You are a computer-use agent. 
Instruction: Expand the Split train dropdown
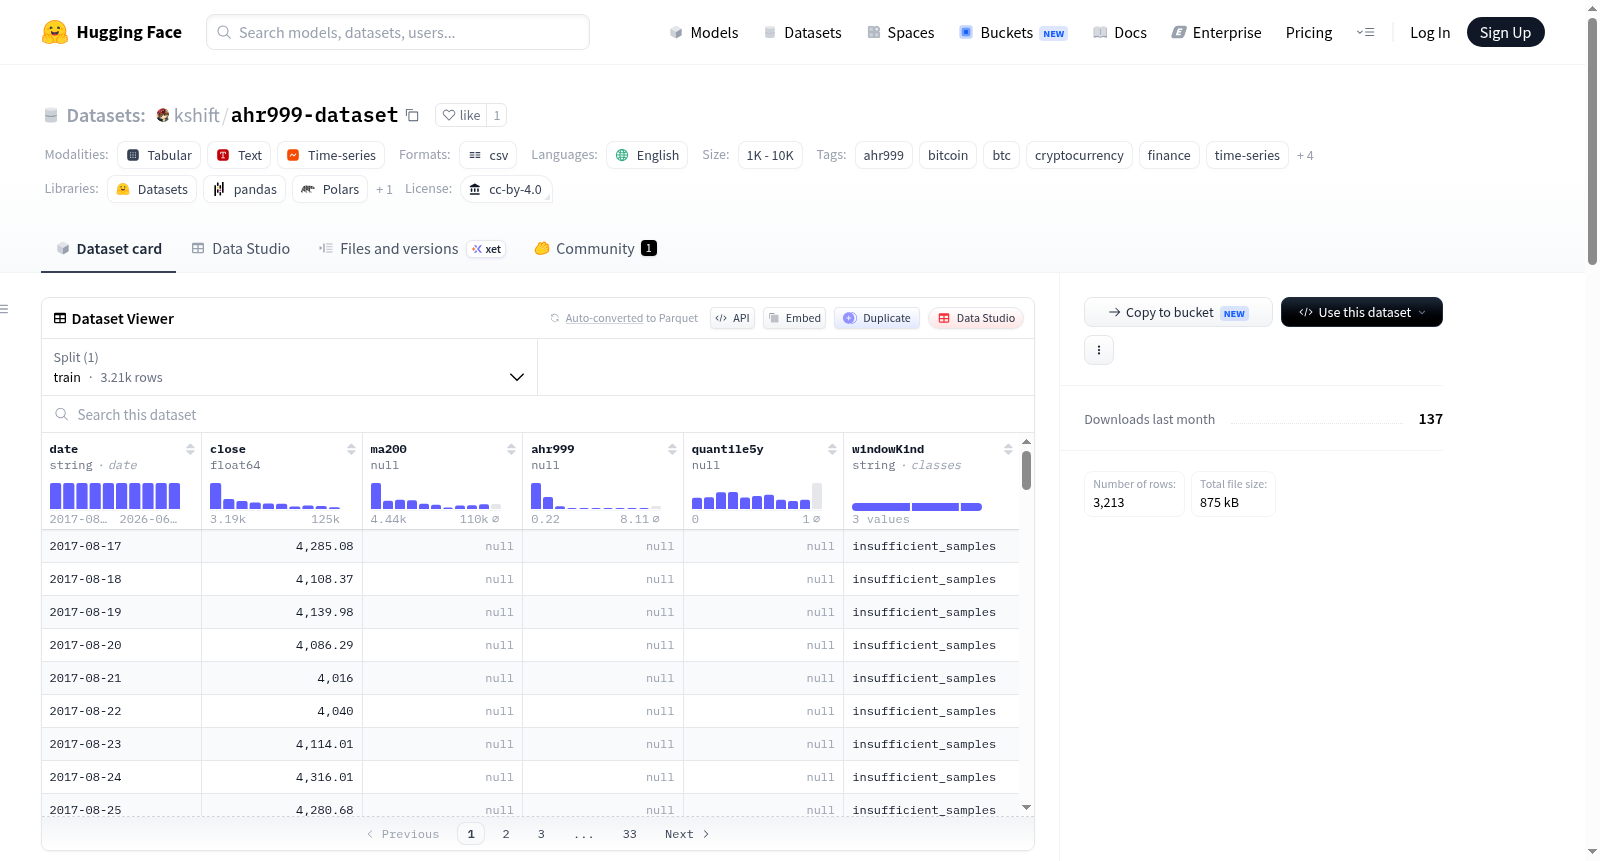289,367
